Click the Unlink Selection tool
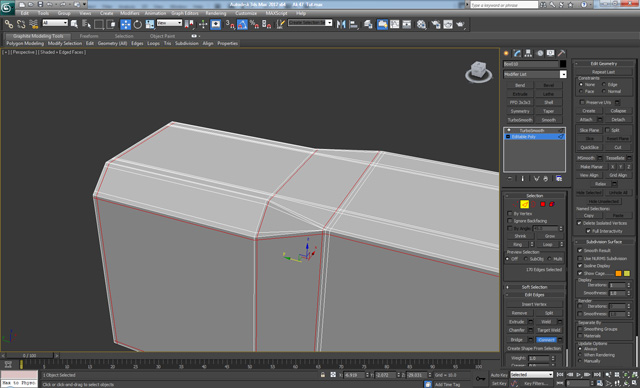This screenshot has height=388, width=640. 21,24
